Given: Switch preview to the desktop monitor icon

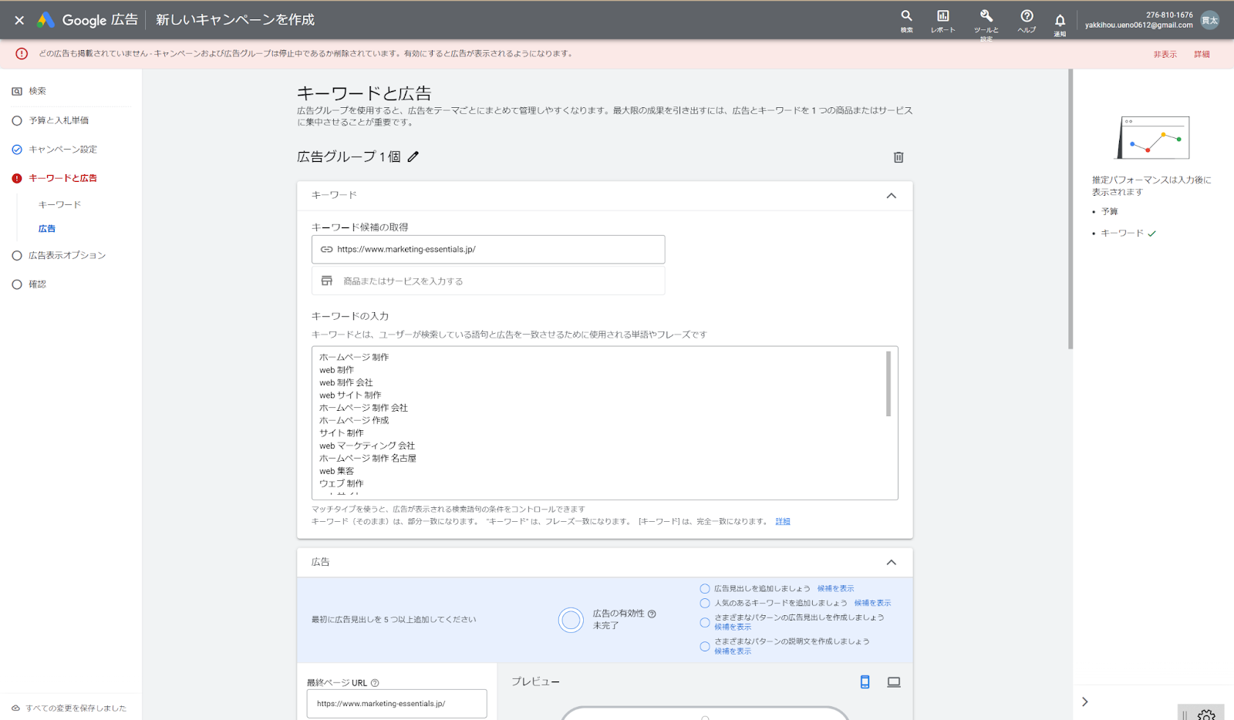Looking at the screenshot, I should click(894, 682).
